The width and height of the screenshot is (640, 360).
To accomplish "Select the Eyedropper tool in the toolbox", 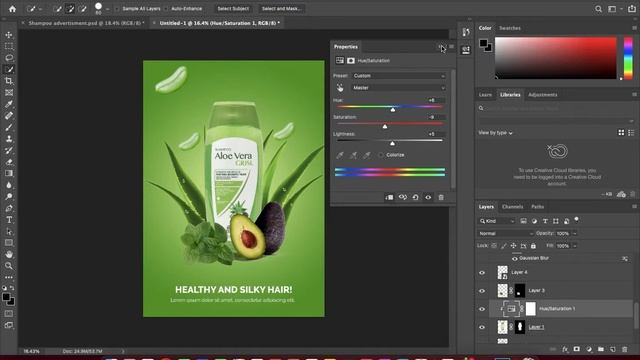I will [9, 104].
